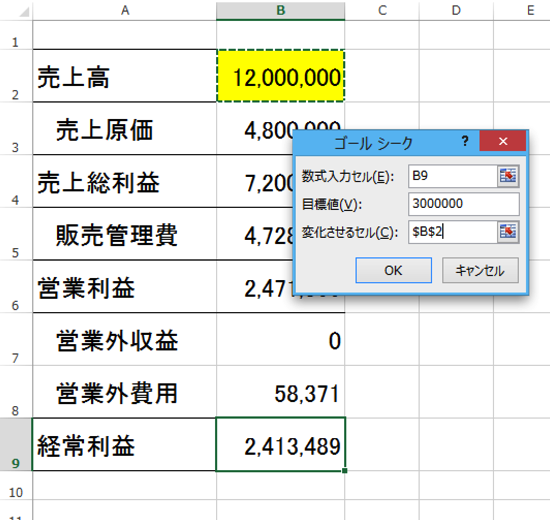Click the cell showing 58,371
Viewport: 550px width, 520px height.
pos(281,392)
